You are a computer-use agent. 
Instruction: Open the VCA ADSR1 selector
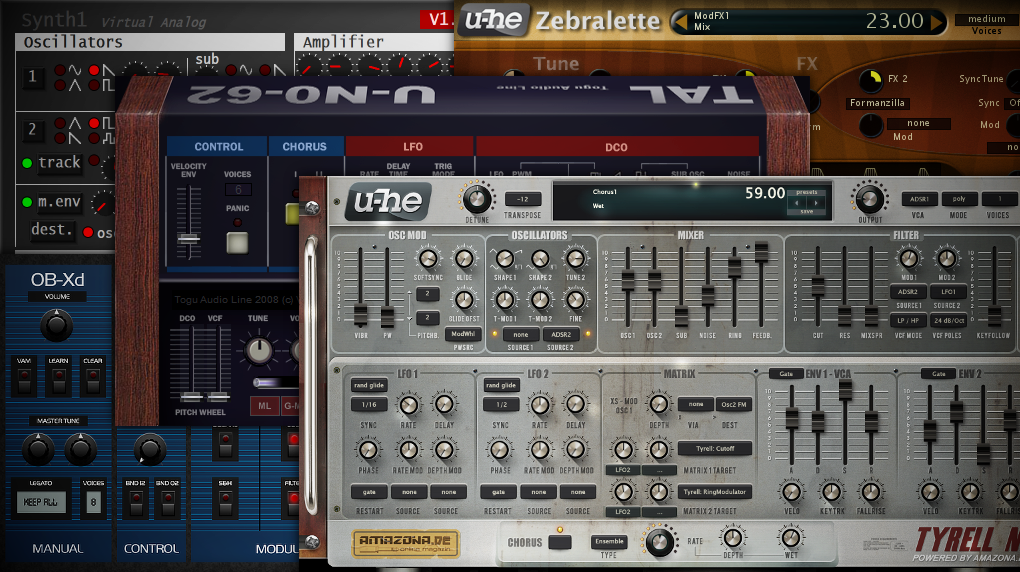[x=919, y=199]
